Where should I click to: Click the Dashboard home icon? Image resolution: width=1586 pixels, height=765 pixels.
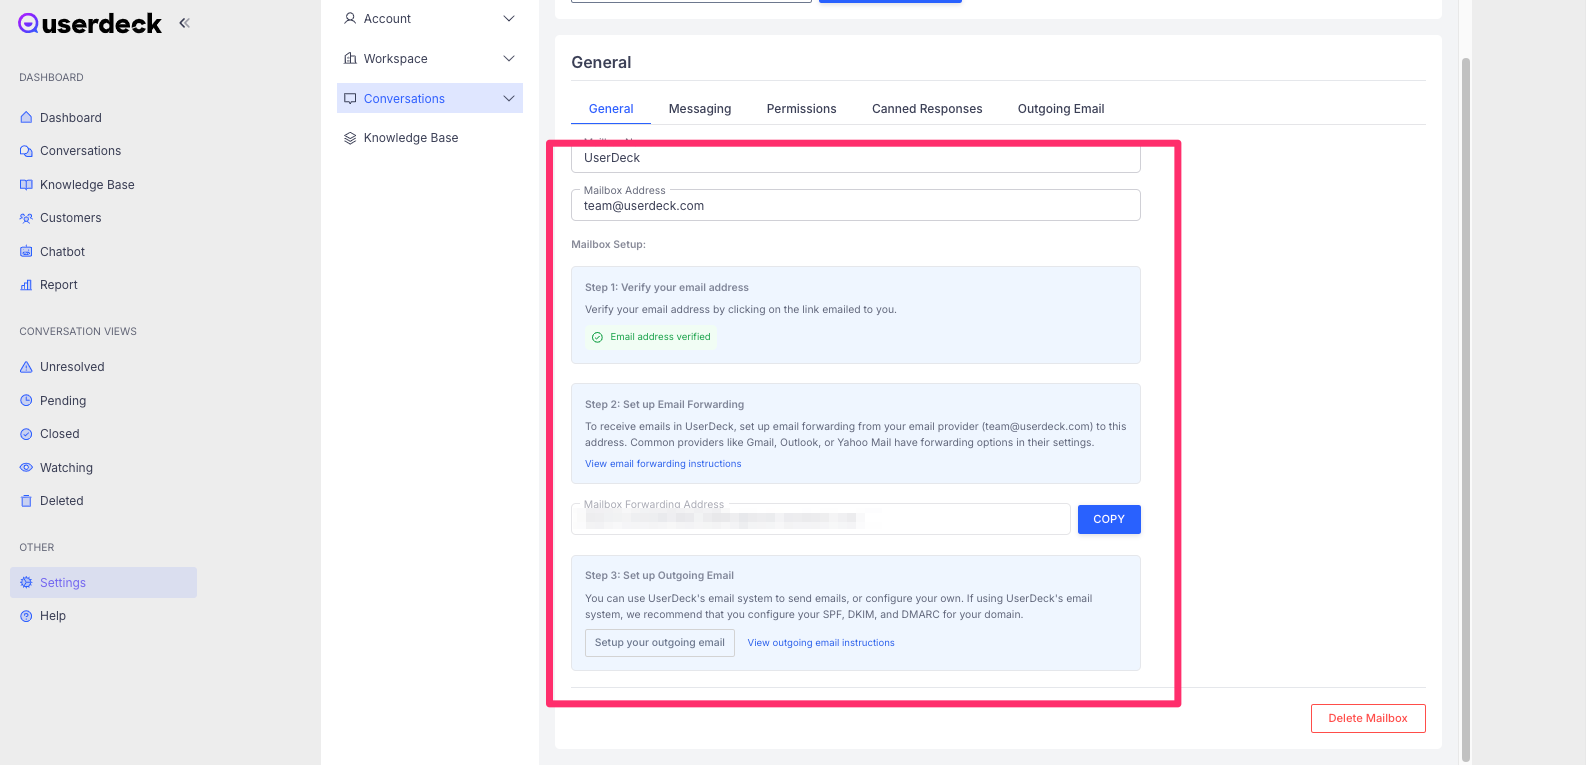tap(26, 117)
